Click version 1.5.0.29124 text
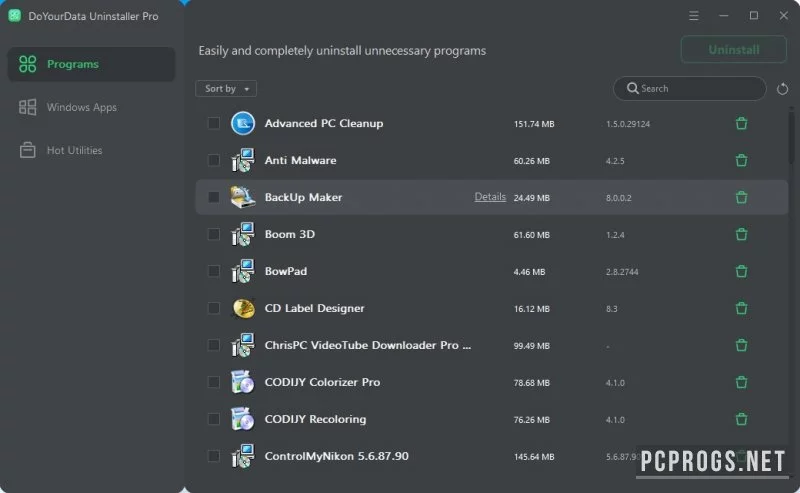Screen dimensions: 800x493 [x=628, y=124]
